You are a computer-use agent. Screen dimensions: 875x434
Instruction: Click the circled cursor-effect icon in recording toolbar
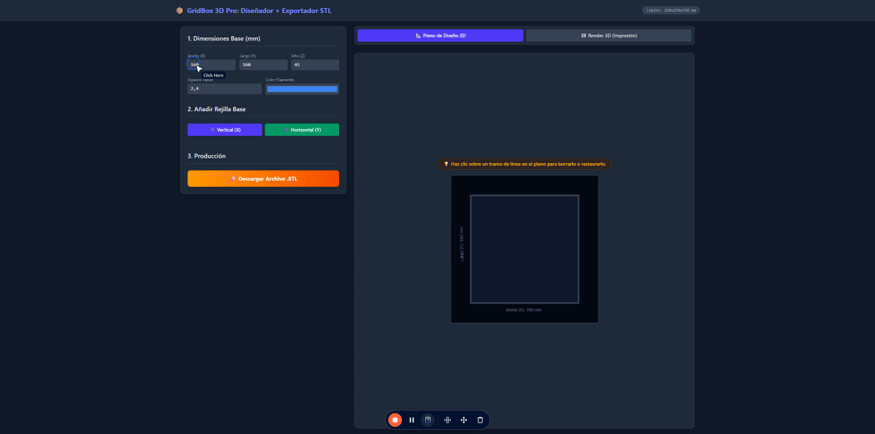[x=428, y=420]
